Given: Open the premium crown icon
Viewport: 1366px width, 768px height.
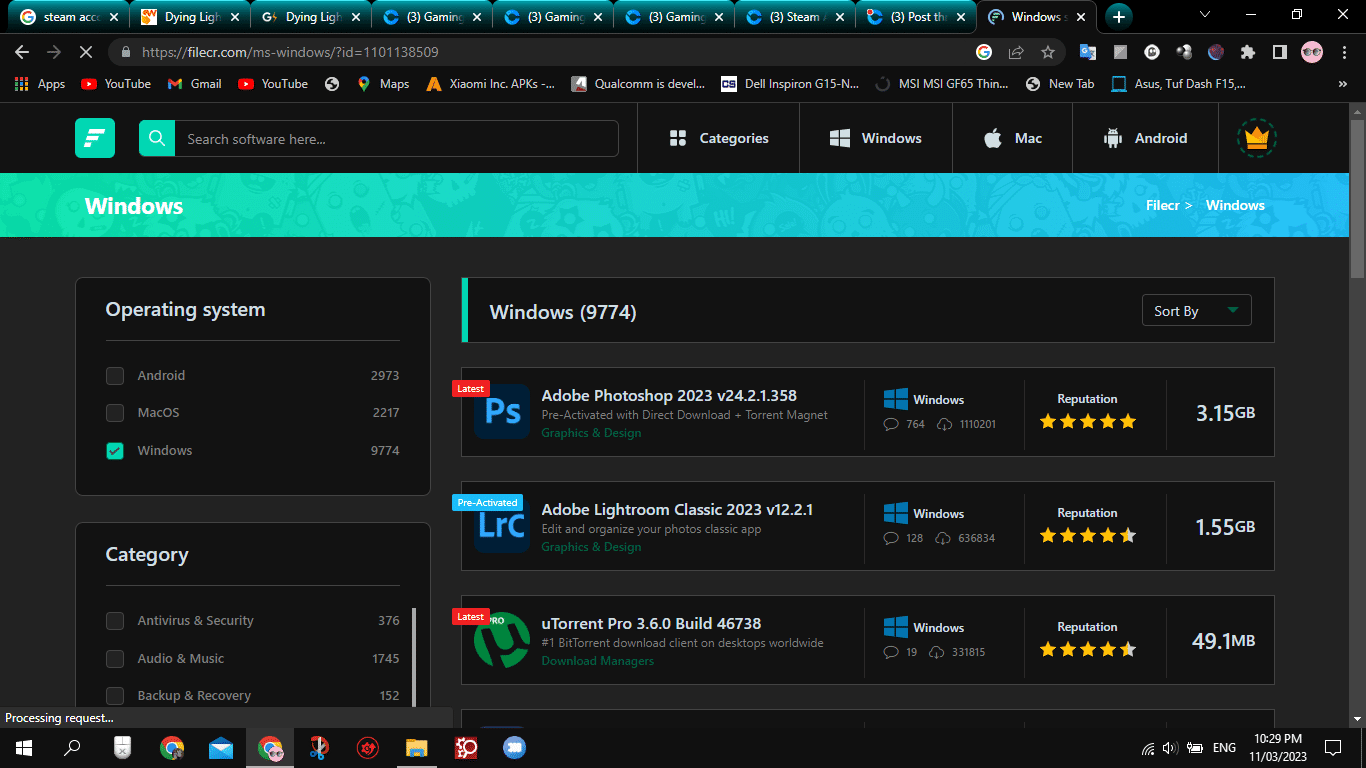Looking at the screenshot, I should (x=1256, y=138).
